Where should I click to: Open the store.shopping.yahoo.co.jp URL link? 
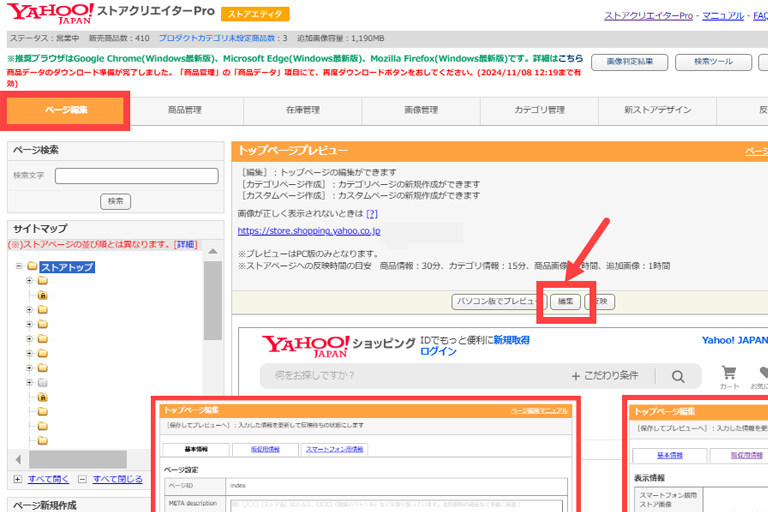309,231
